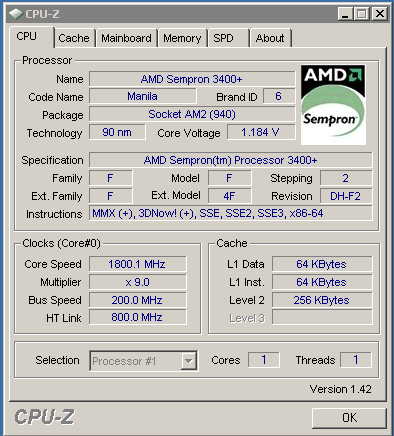Click the HT Link value 800.0 MHz

coord(138,317)
